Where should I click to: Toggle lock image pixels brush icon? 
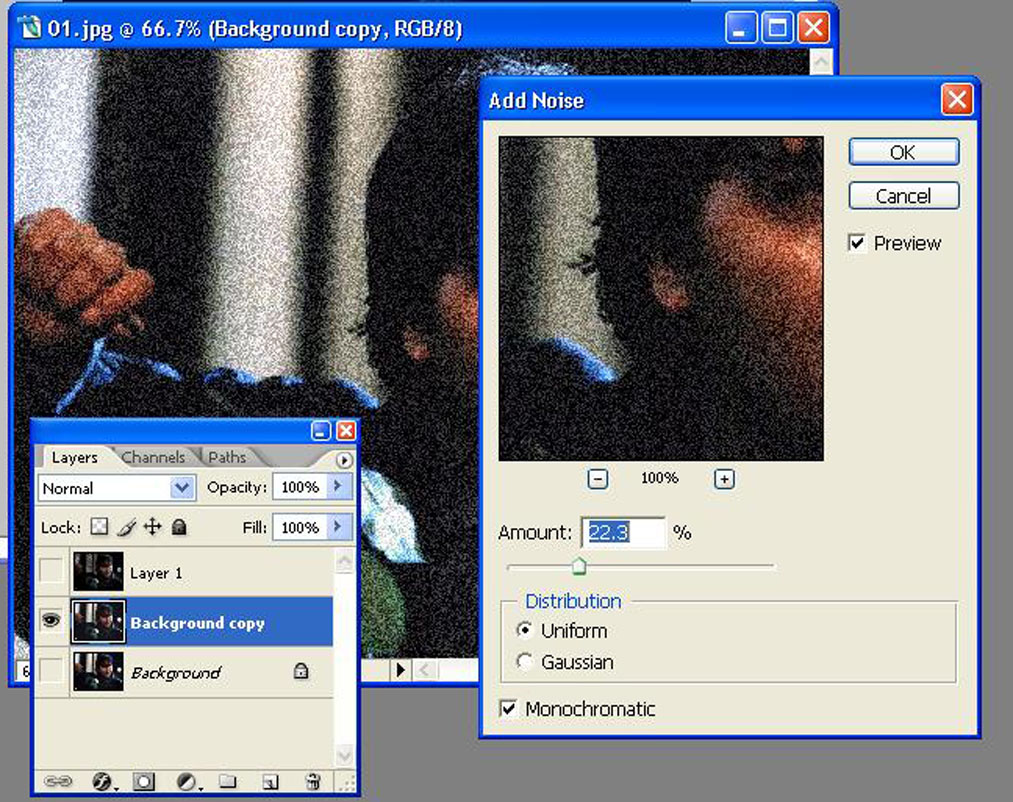tap(127, 527)
